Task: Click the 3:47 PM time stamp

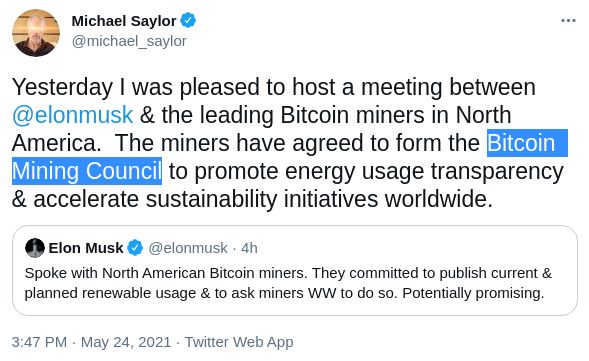Action: tap(39, 342)
